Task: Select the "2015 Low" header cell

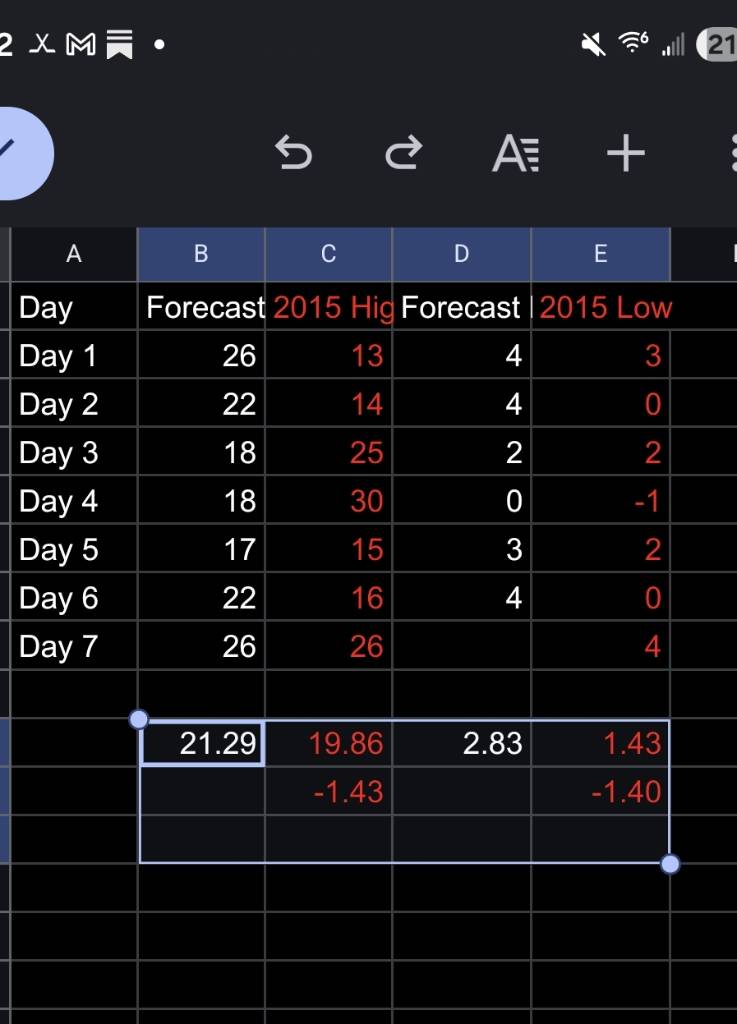Action: (600, 307)
